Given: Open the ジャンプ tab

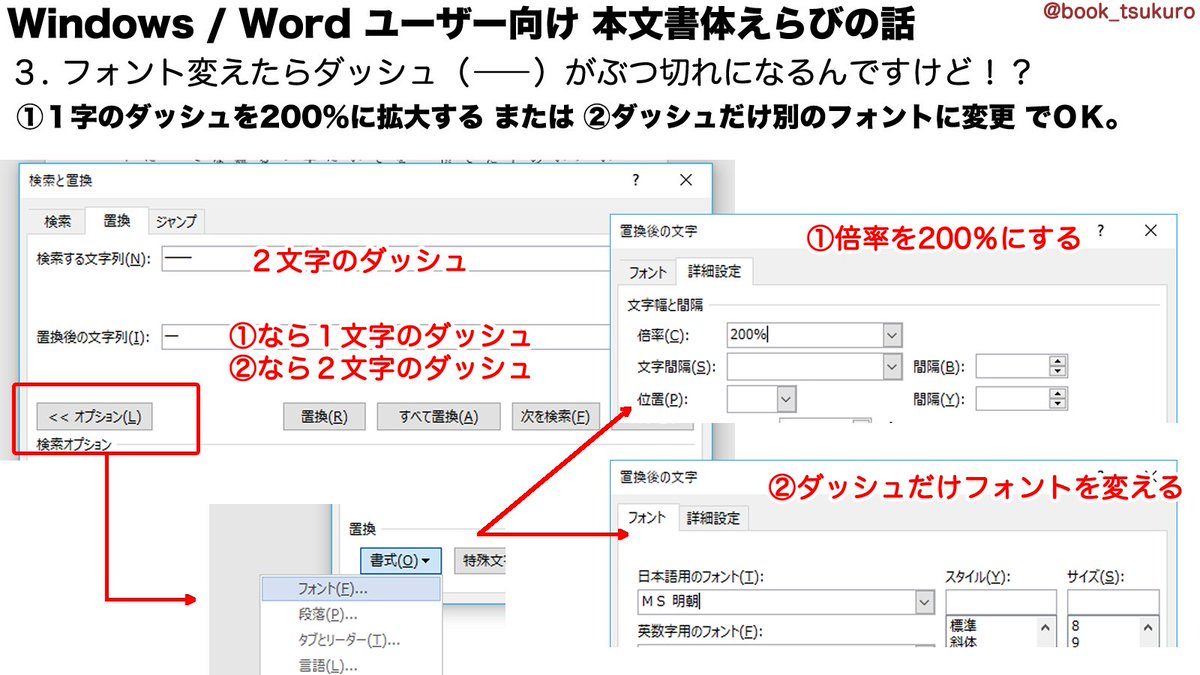Looking at the screenshot, I should [x=176, y=221].
